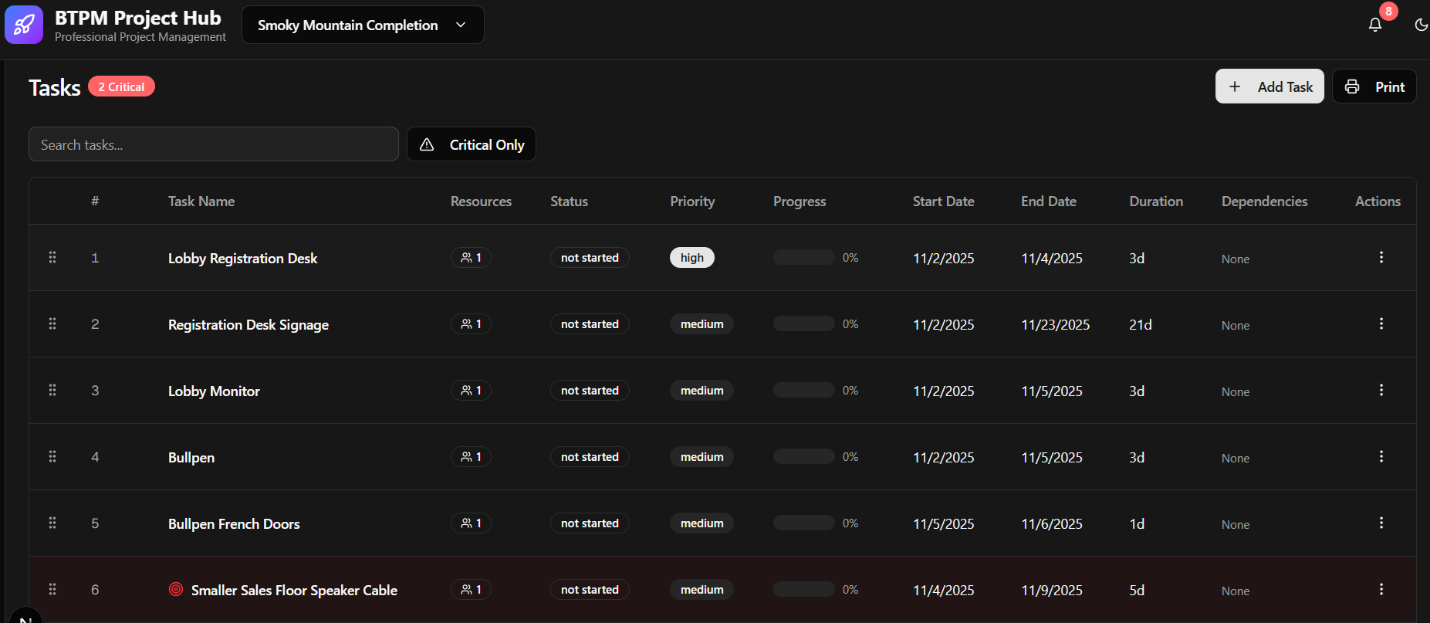Grab the drag handle for Registration Desk Signage
The image size is (1430, 623).
[x=53, y=324]
